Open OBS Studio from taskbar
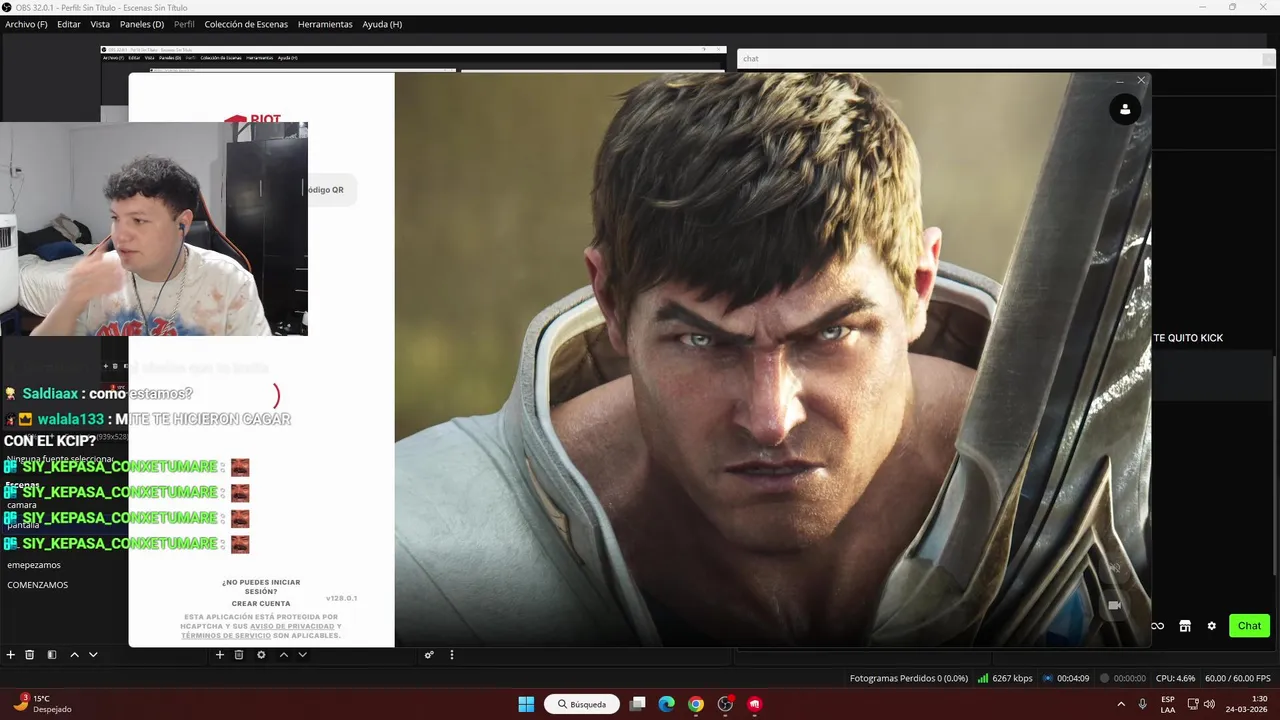Viewport: 1280px width, 720px height. (725, 704)
